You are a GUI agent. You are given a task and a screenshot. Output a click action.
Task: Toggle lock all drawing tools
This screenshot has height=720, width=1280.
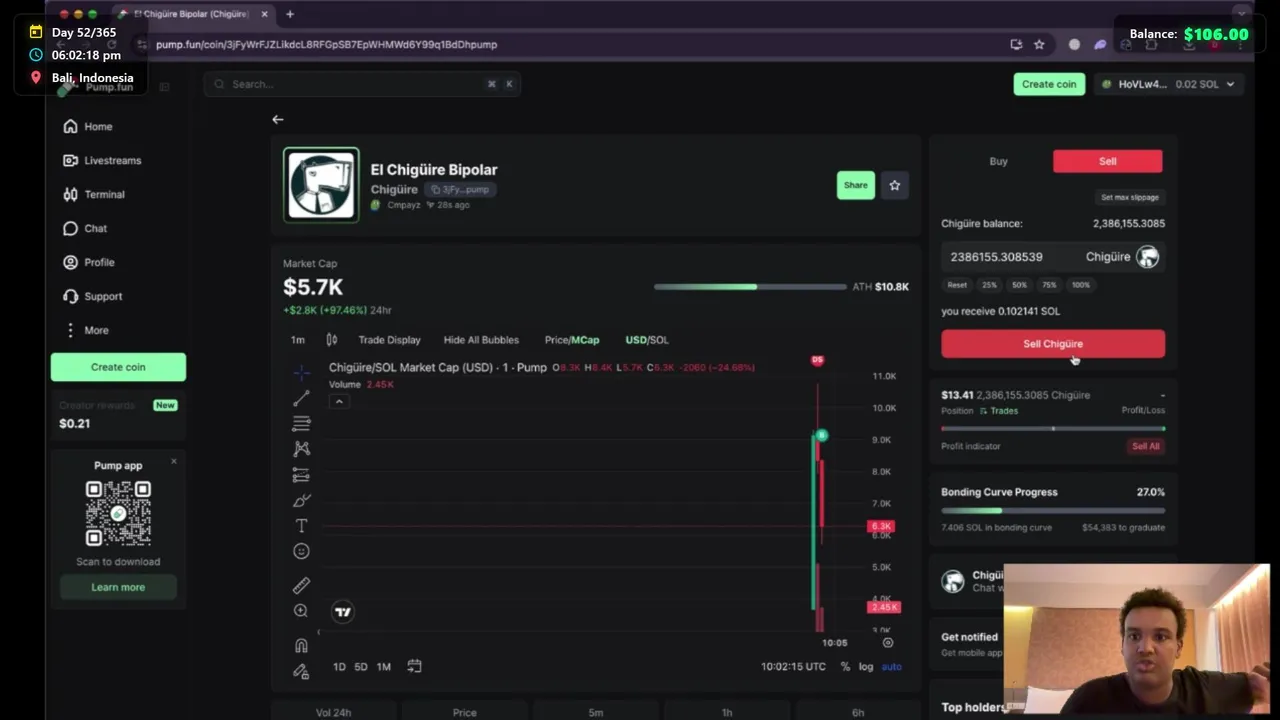301,671
